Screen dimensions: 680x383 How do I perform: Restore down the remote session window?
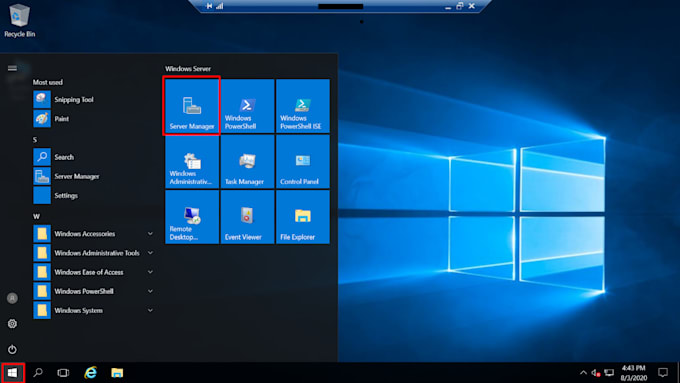(460, 6)
